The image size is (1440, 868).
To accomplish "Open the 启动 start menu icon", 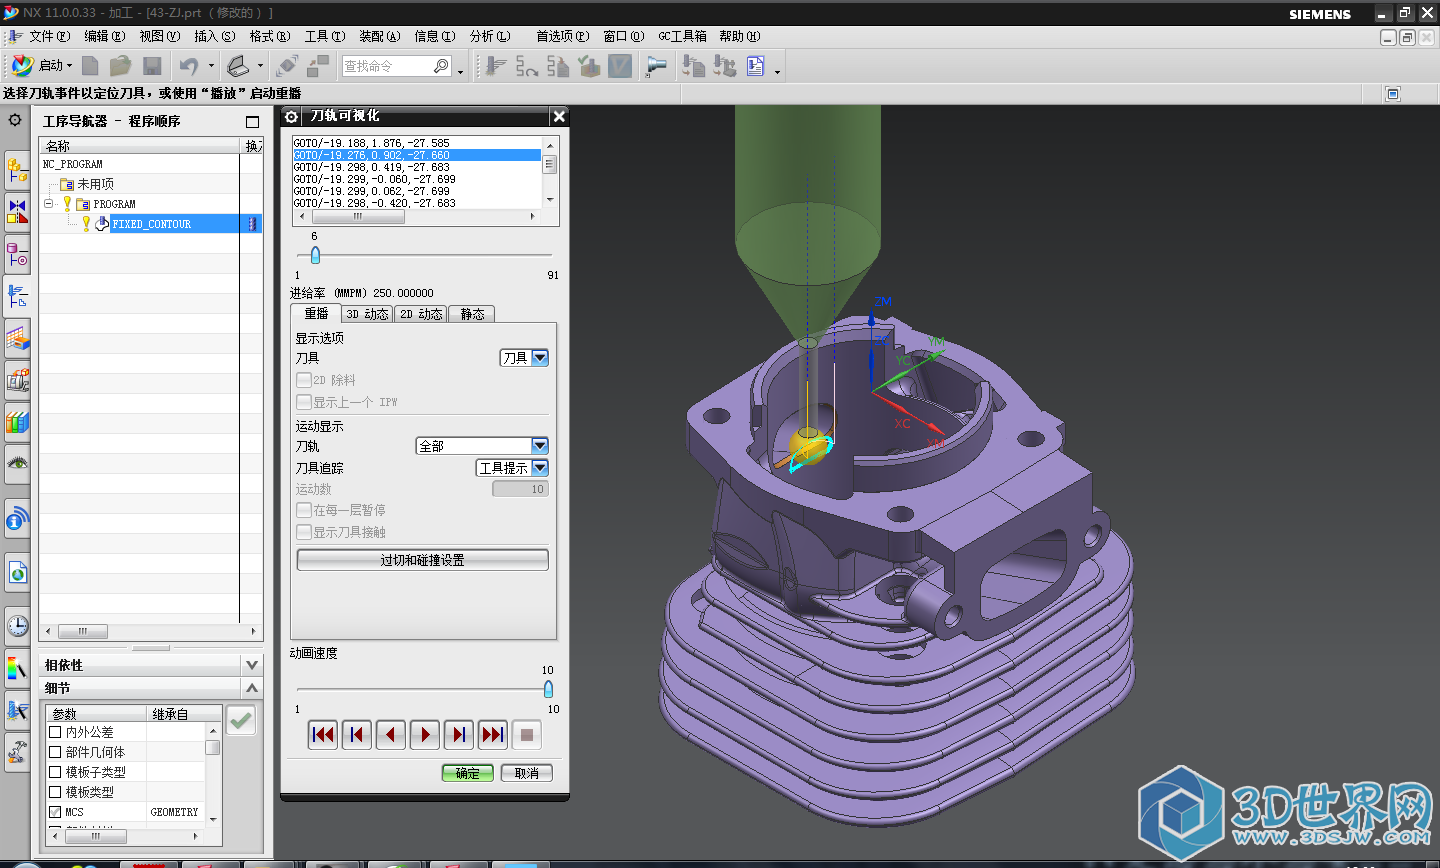I will coord(22,66).
